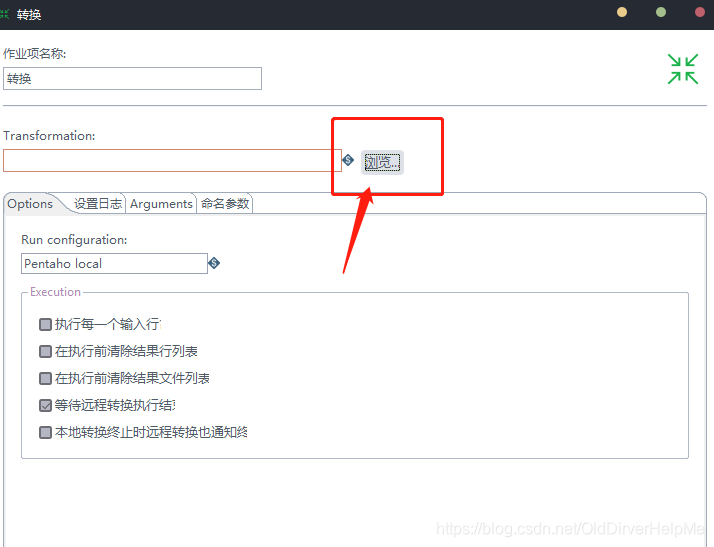714x547 pixels.
Task: Click the variable icon beside Transformation field
Action: [x=348, y=160]
